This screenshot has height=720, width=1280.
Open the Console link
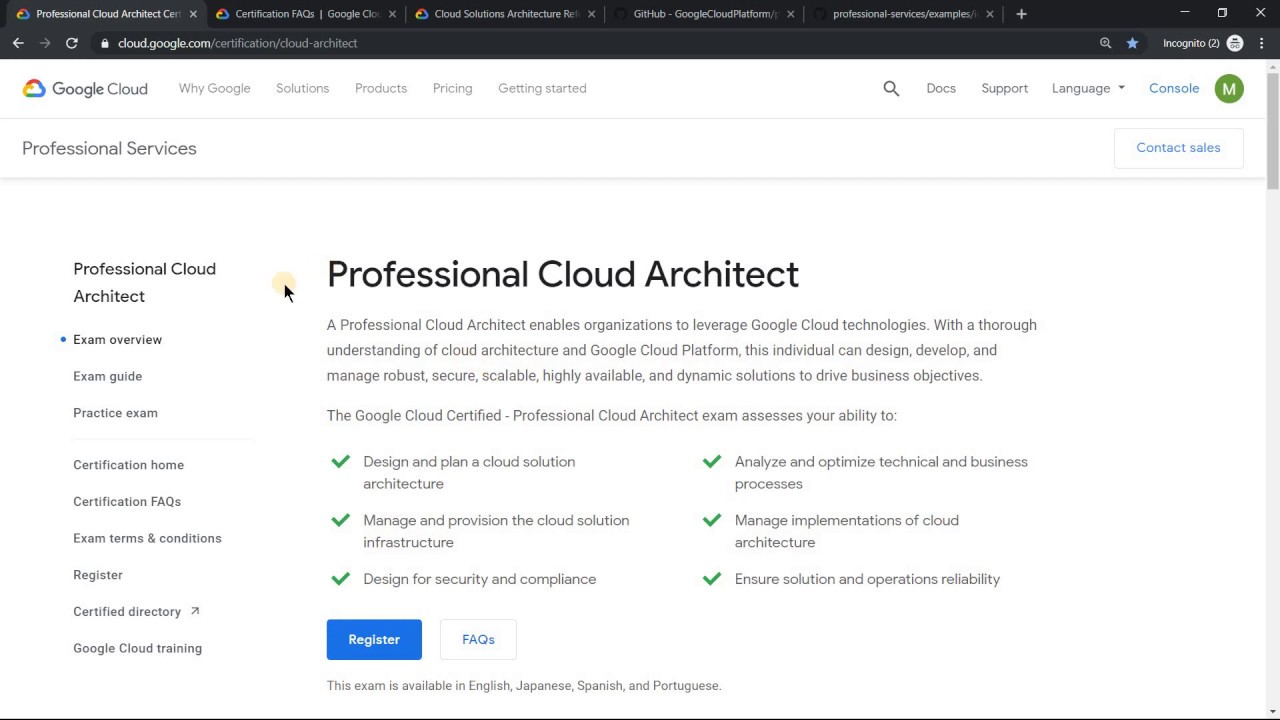pos(1174,88)
